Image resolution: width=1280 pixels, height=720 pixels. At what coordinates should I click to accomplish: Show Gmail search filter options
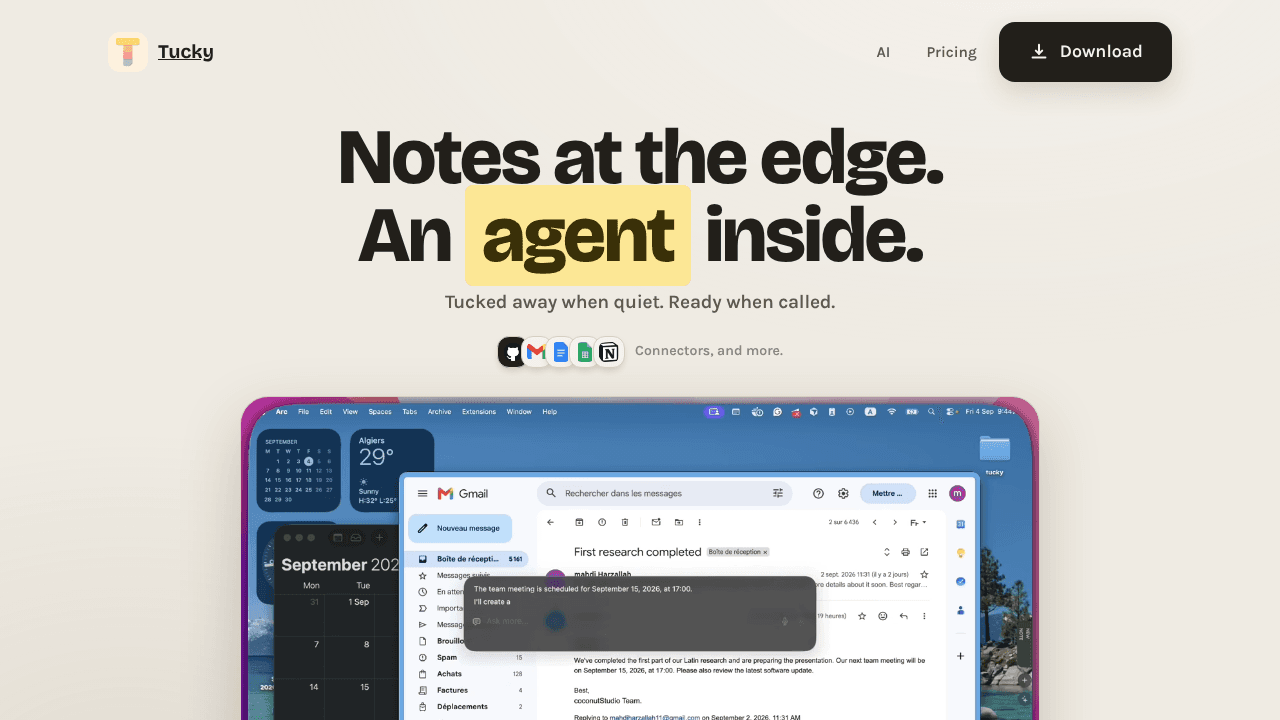(x=778, y=493)
